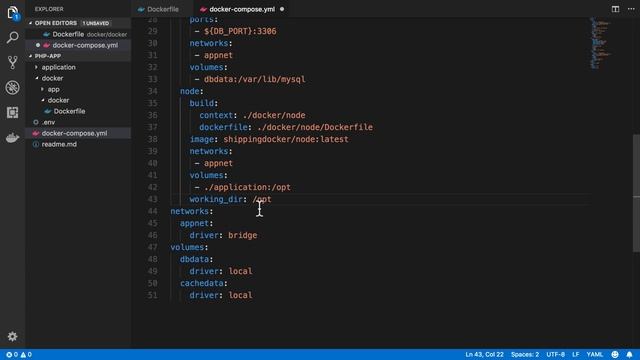Screen dimensions: 640x360
Task: Change the YAML language mode
Action: click(x=595, y=355)
